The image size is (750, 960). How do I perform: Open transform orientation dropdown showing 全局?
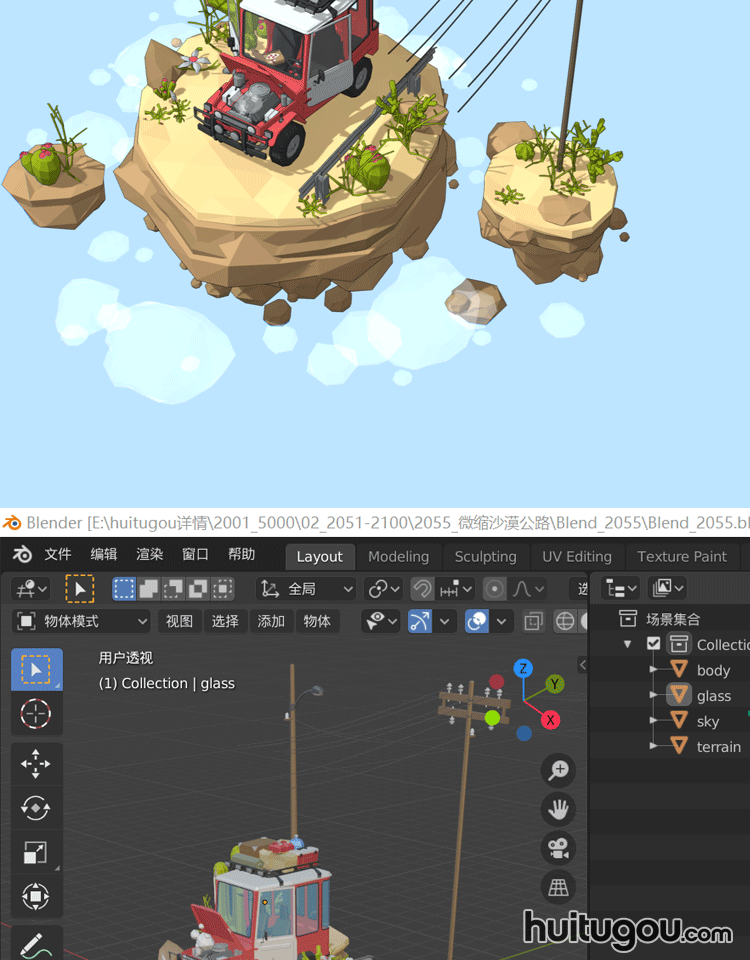(x=306, y=589)
